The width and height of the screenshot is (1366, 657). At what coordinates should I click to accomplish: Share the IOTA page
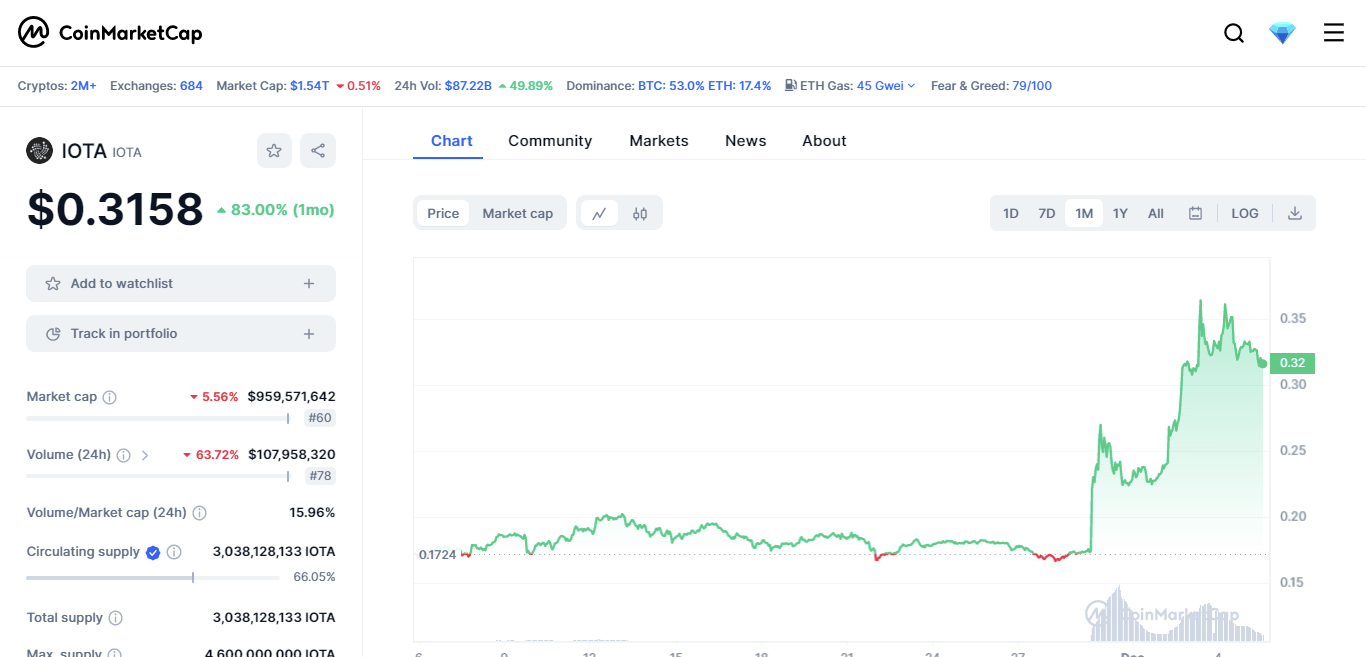[318, 150]
